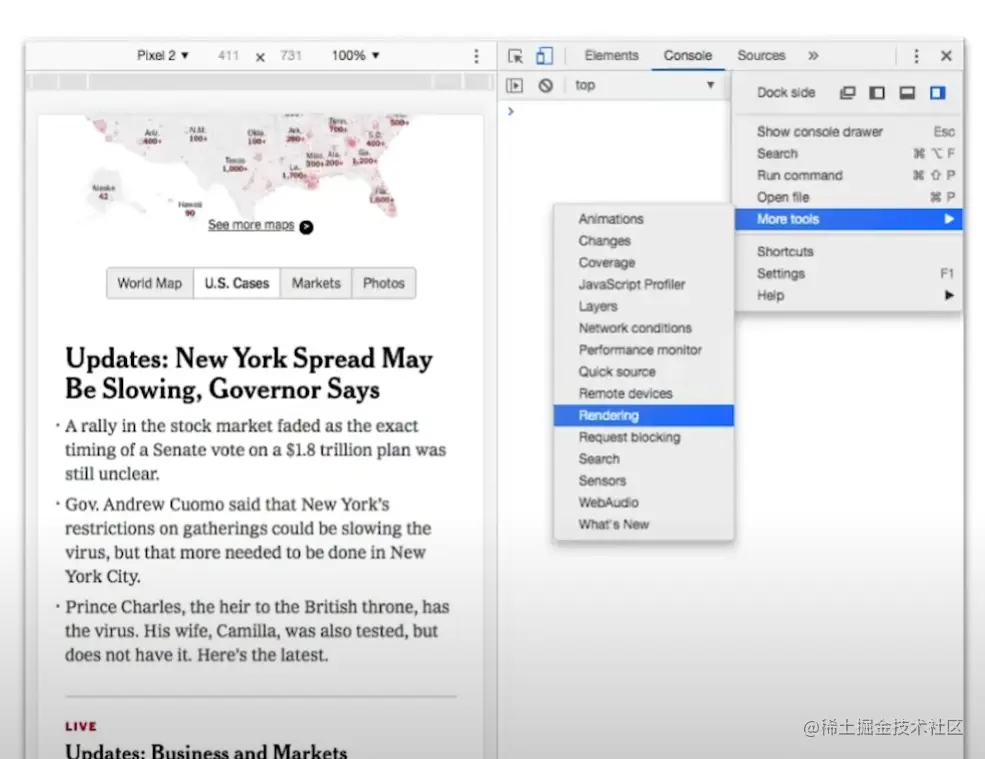
Task: Close the DevTools panel
Action: click(946, 56)
